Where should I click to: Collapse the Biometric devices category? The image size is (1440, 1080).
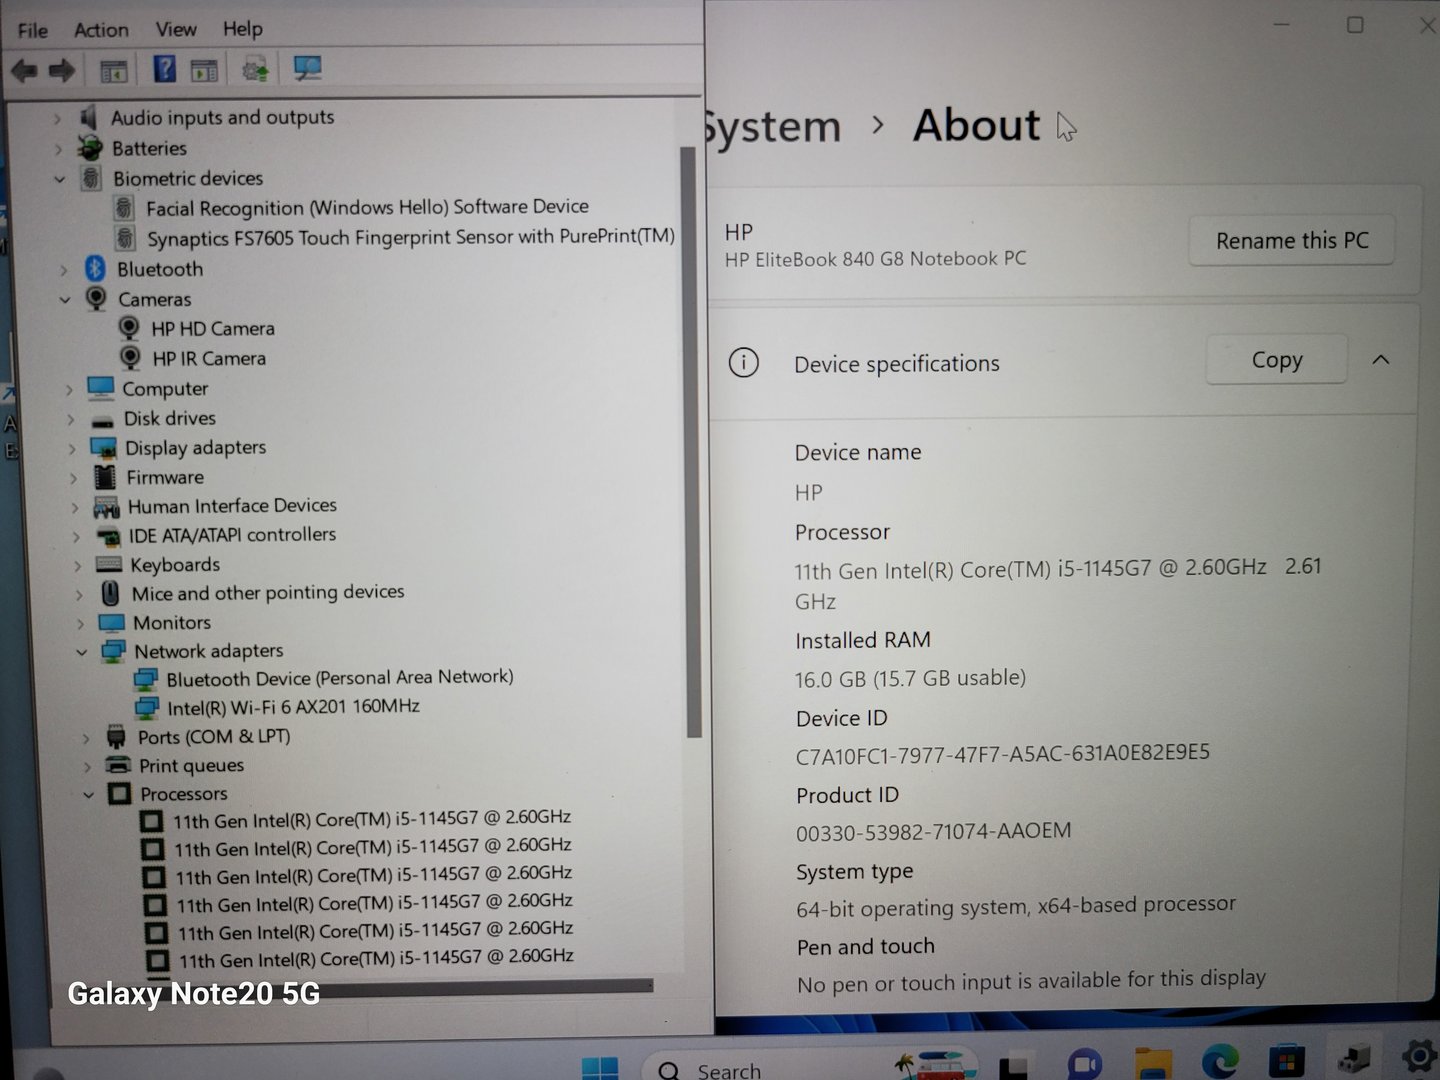click(60, 179)
